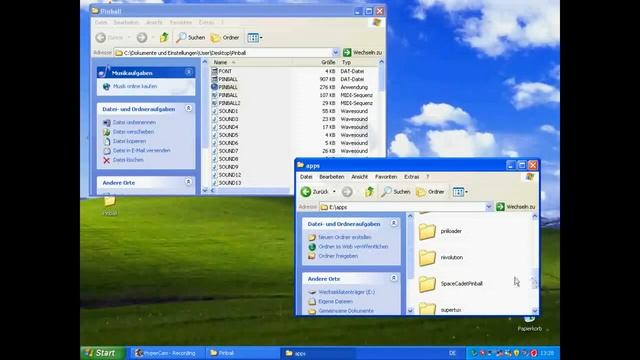Open Suchen search in Pinball window
This screenshot has height=360, width=640.
pyautogui.click(x=190, y=38)
